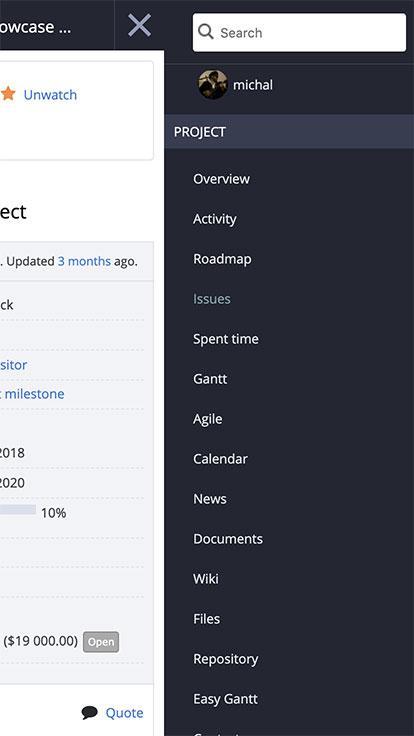Focus the Search input field
This screenshot has height=736, width=414.
coord(299,32)
